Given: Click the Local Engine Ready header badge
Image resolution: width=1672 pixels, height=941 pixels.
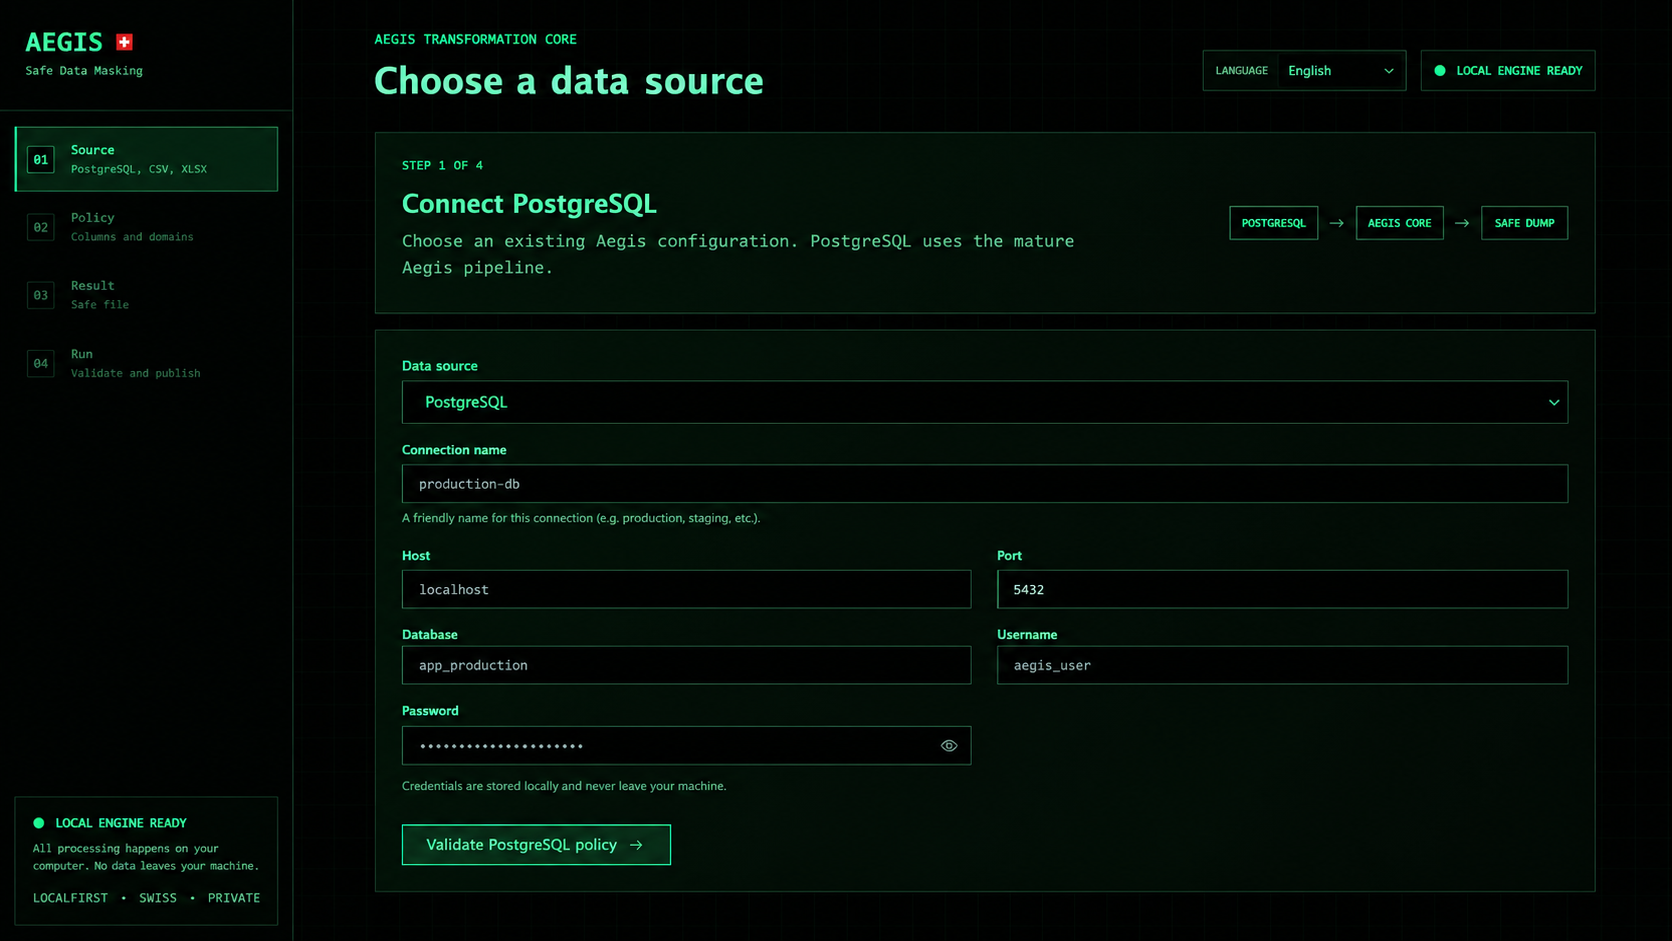Looking at the screenshot, I should (1508, 71).
